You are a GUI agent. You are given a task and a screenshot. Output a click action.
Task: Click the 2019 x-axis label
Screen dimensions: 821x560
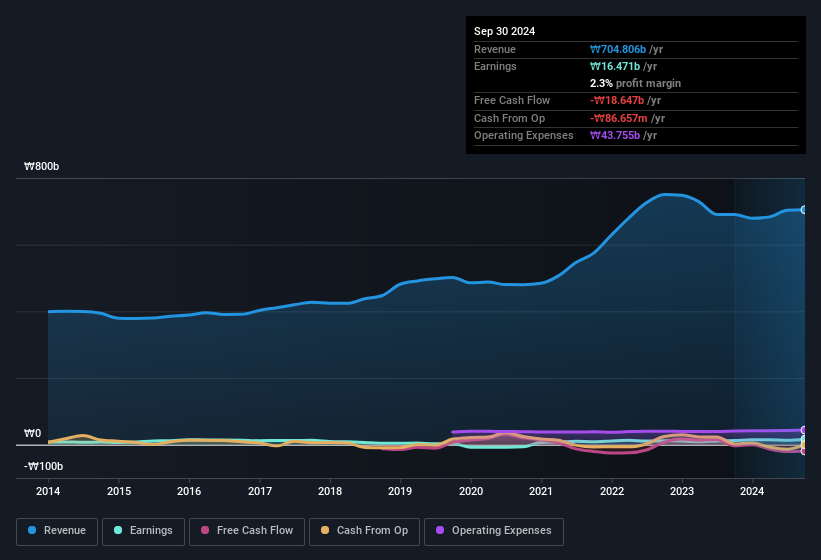pyautogui.click(x=400, y=491)
